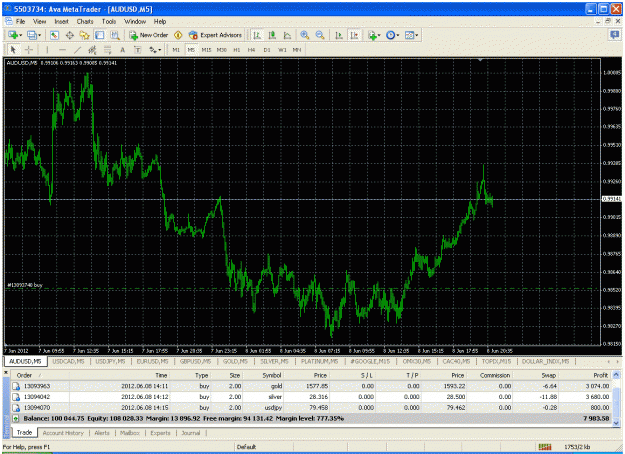The image size is (625, 454).
Task: Open the Insert menu
Action: pyautogui.click(x=61, y=22)
